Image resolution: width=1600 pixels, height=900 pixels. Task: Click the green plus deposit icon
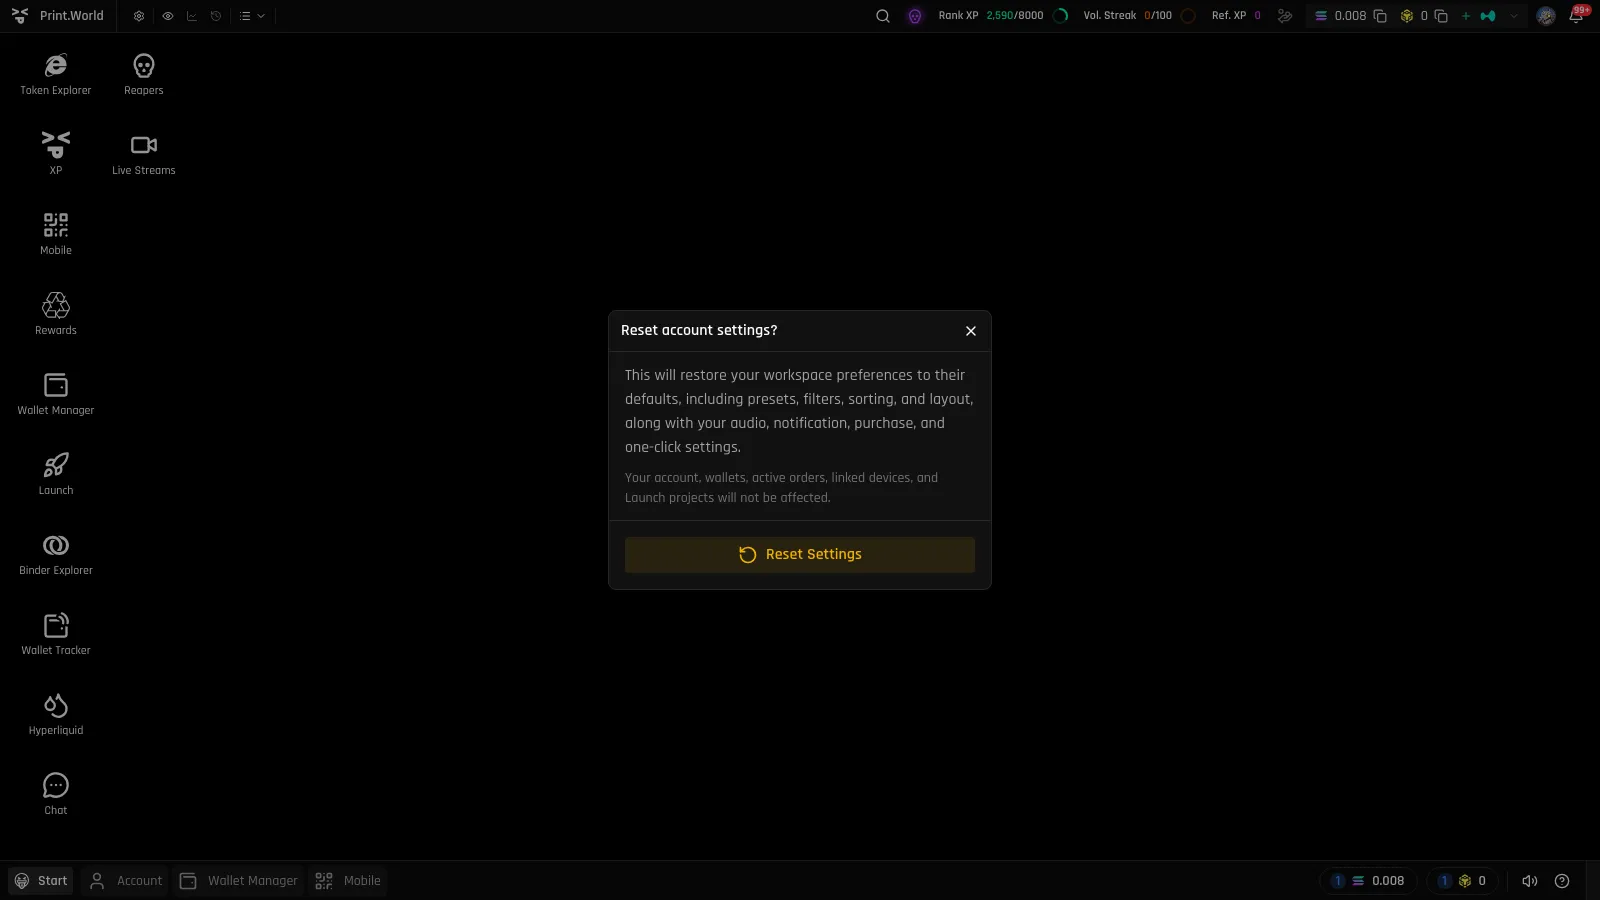pyautogui.click(x=1466, y=16)
